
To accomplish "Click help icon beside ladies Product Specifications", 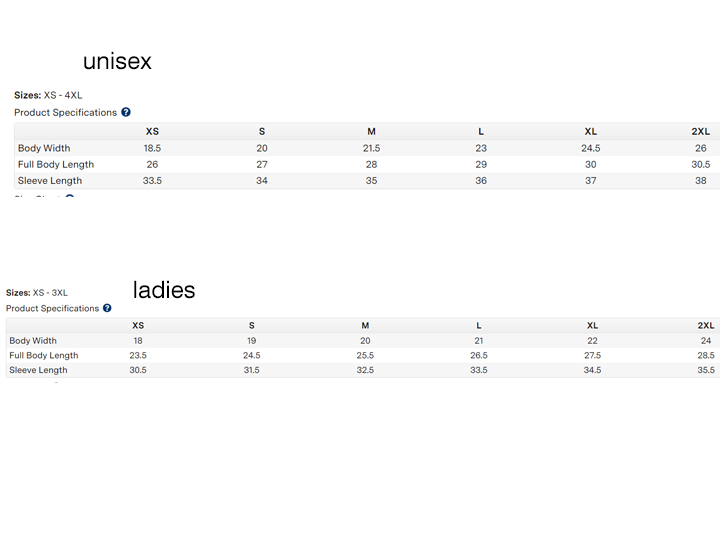I will (107, 309).
